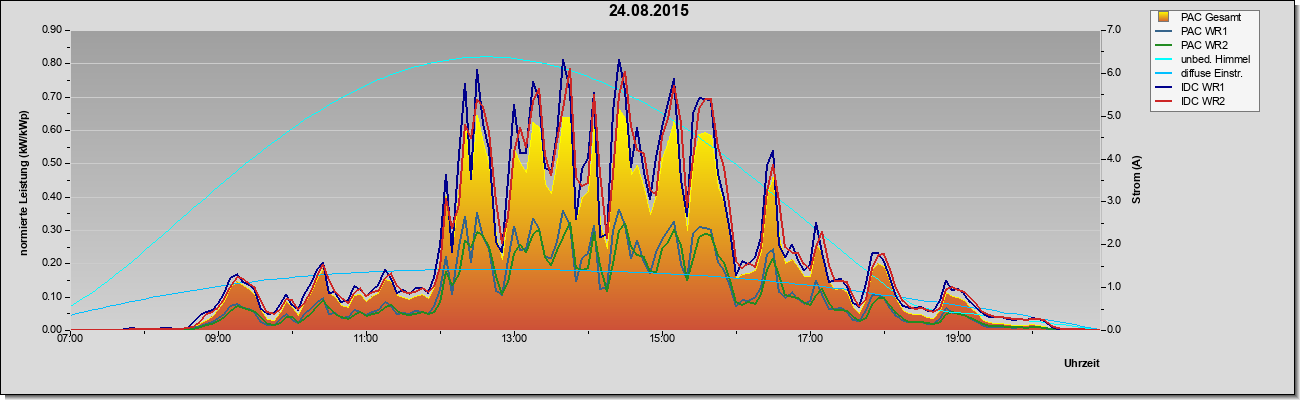Viewport: 1300px width, 400px height.
Task: Click the IDC WR2 legend entry
Action: pyautogui.click(x=1192, y=101)
